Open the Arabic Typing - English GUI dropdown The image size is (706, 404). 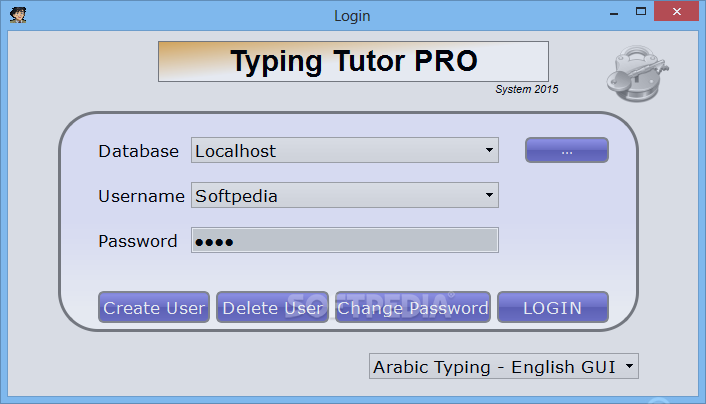pyautogui.click(x=504, y=367)
